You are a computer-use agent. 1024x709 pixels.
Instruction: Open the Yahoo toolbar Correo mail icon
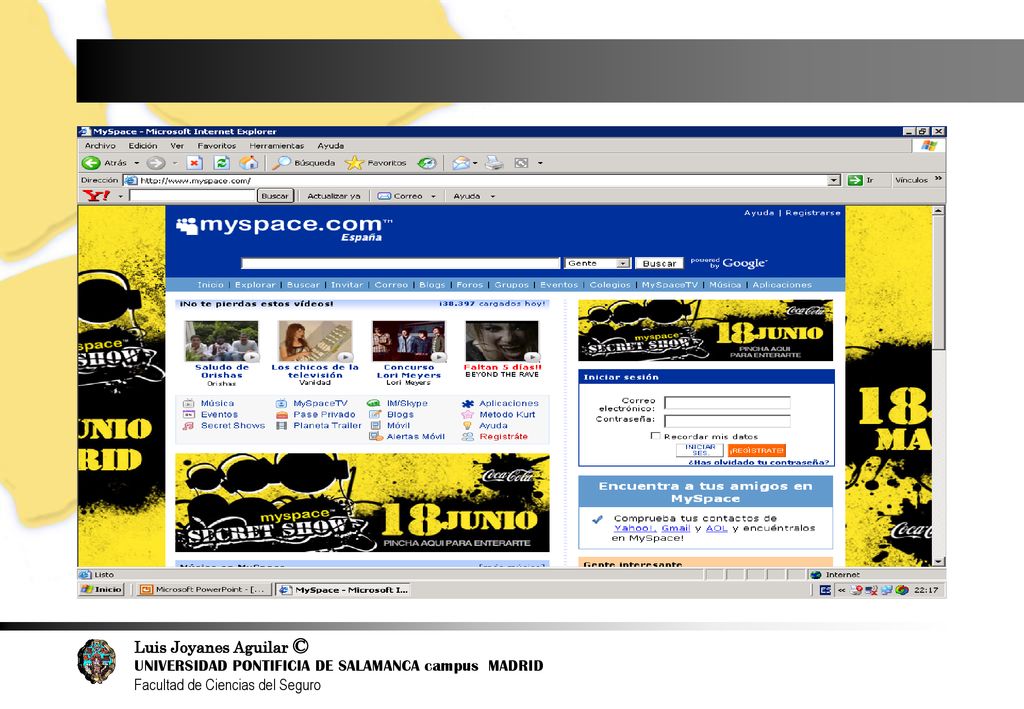click(x=384, y=196)
